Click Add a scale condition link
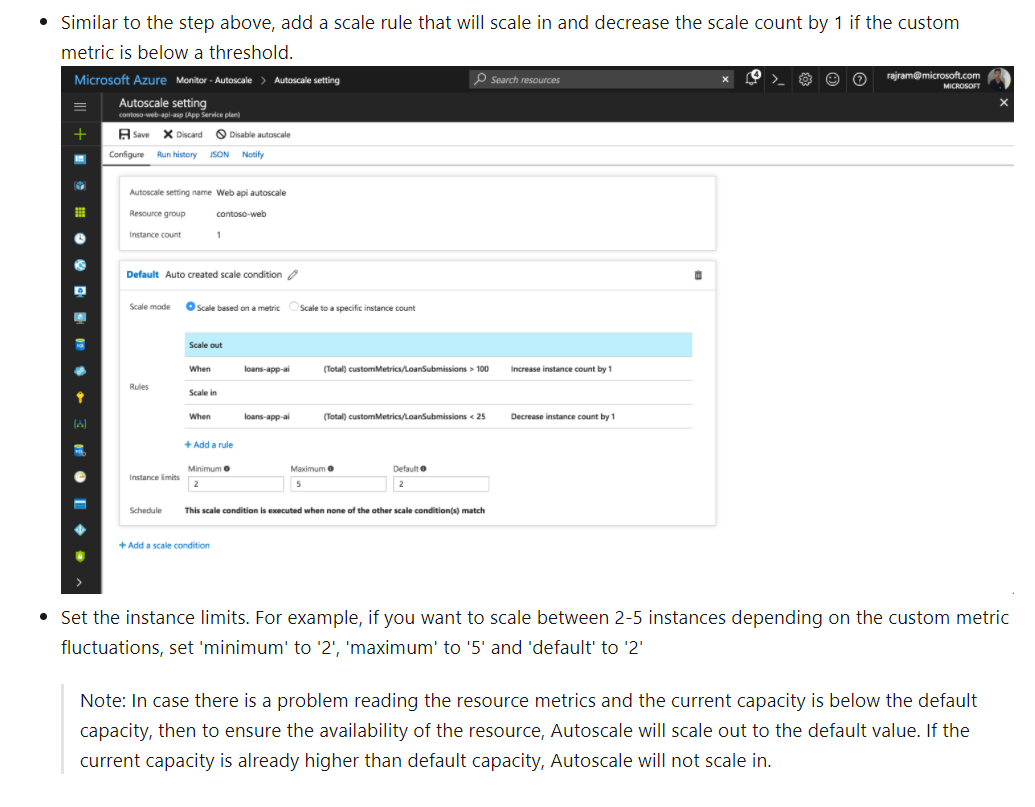Viewport: 1035px width, 807px height. pos(164,545)
